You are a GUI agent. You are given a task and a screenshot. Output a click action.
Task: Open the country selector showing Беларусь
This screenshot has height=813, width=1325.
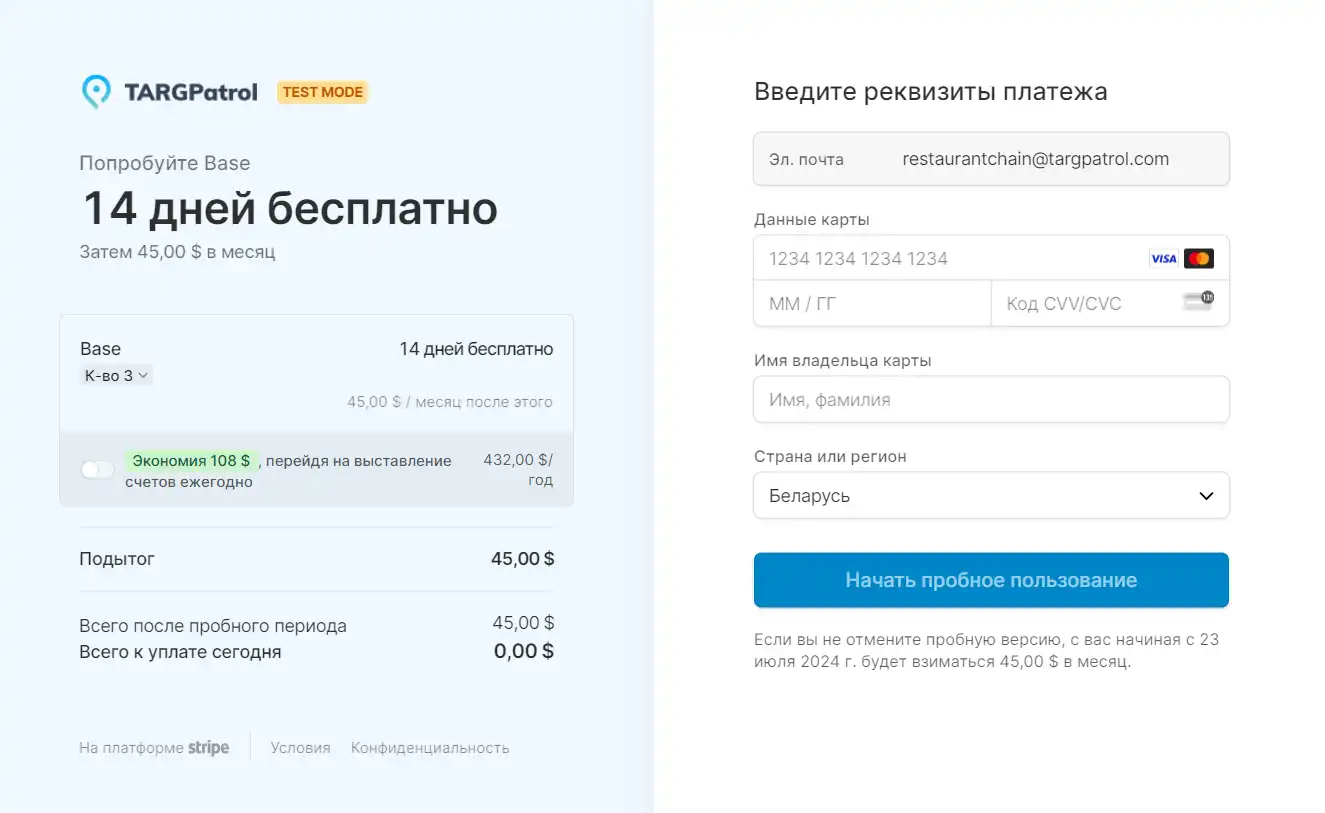(991, 495)
